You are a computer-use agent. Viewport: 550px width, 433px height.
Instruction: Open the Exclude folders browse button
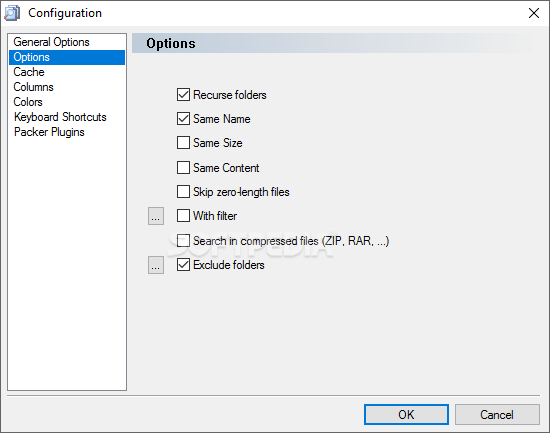point(156,265)
